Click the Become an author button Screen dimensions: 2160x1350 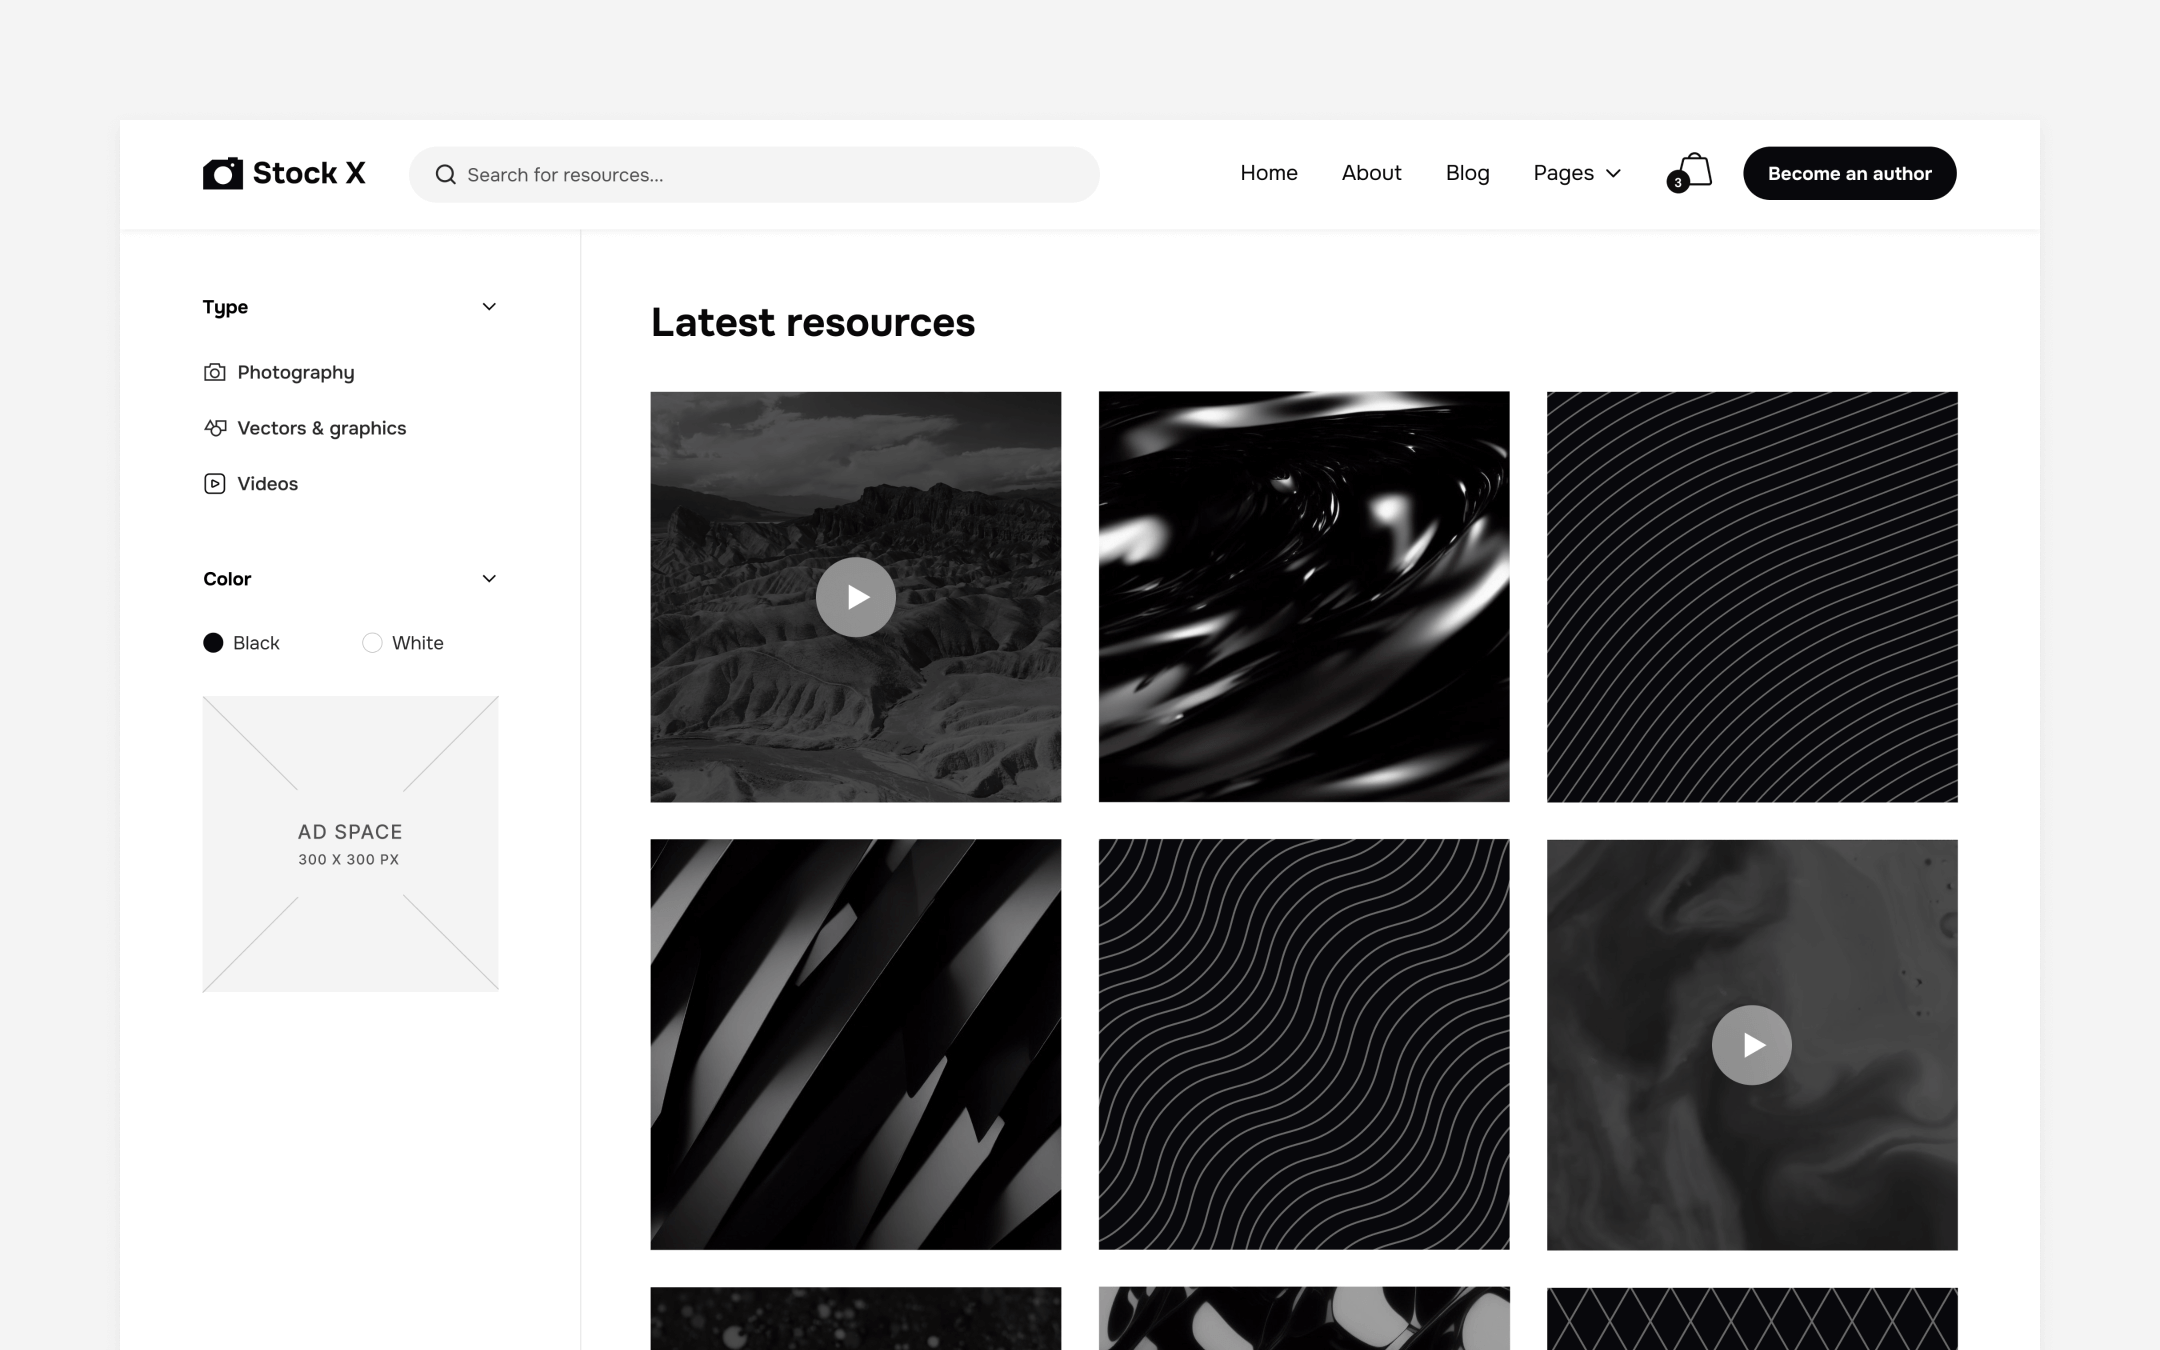[1850, 173]
